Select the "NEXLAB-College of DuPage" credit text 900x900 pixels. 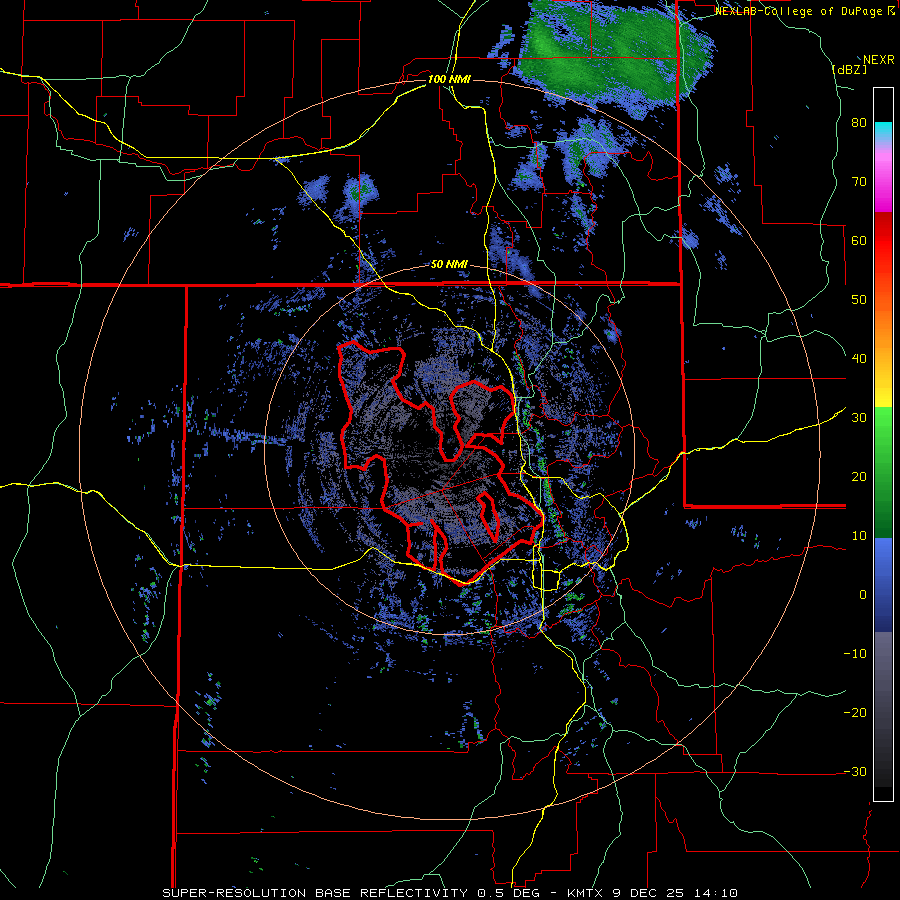(x=800, y=11)
